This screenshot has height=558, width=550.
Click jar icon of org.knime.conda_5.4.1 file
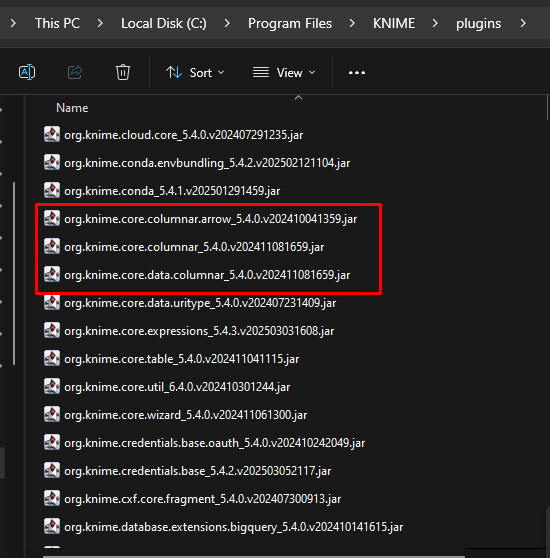tap(52, 190)
